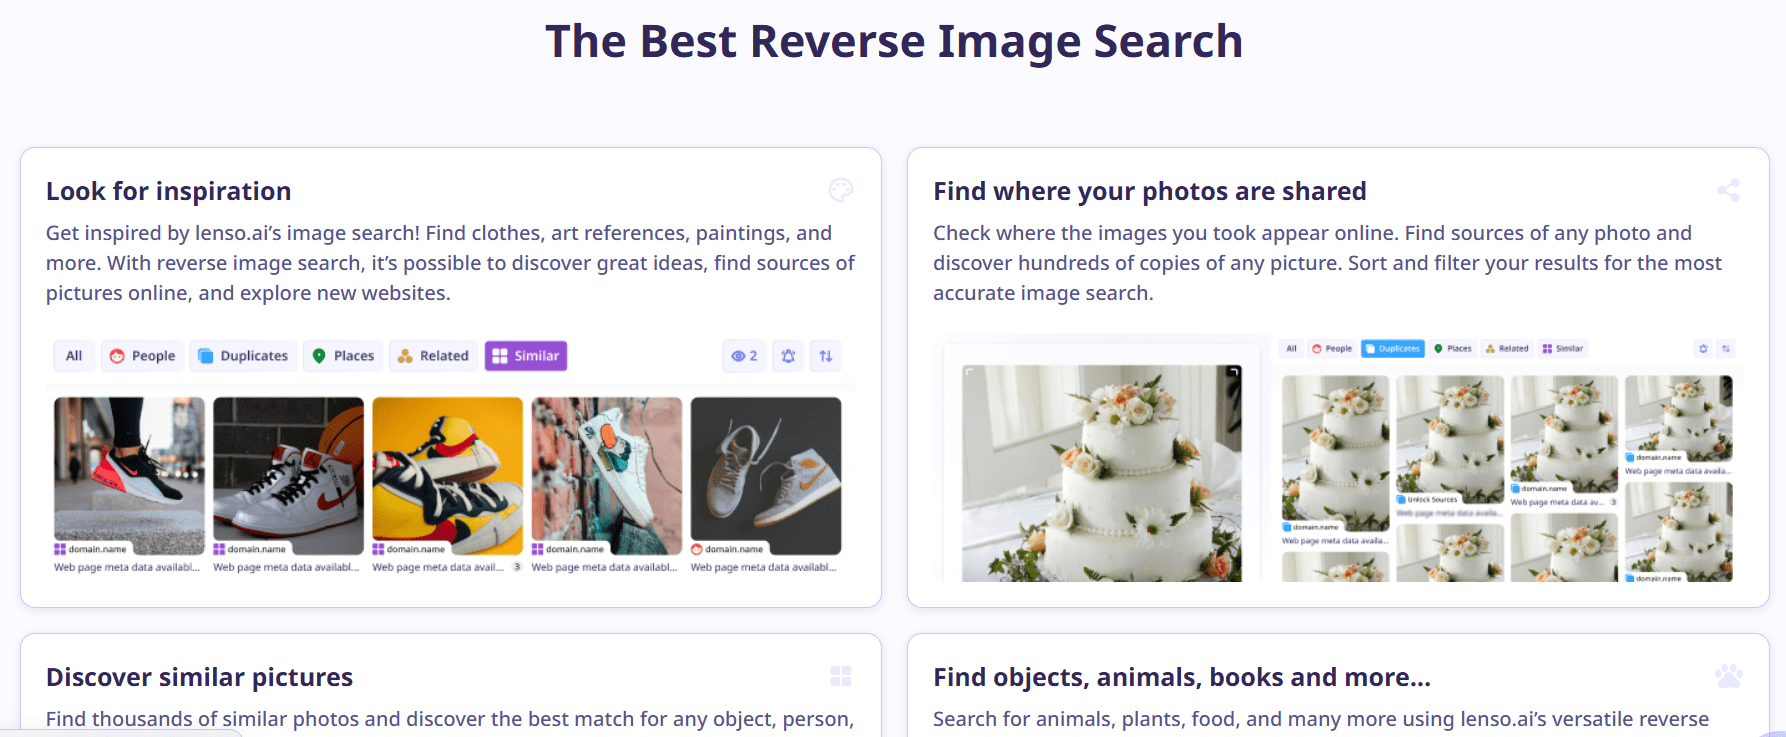Toggle the eye visibility counter showing 2
Viewport: 1786px width, 737px height.
[744, 356]
